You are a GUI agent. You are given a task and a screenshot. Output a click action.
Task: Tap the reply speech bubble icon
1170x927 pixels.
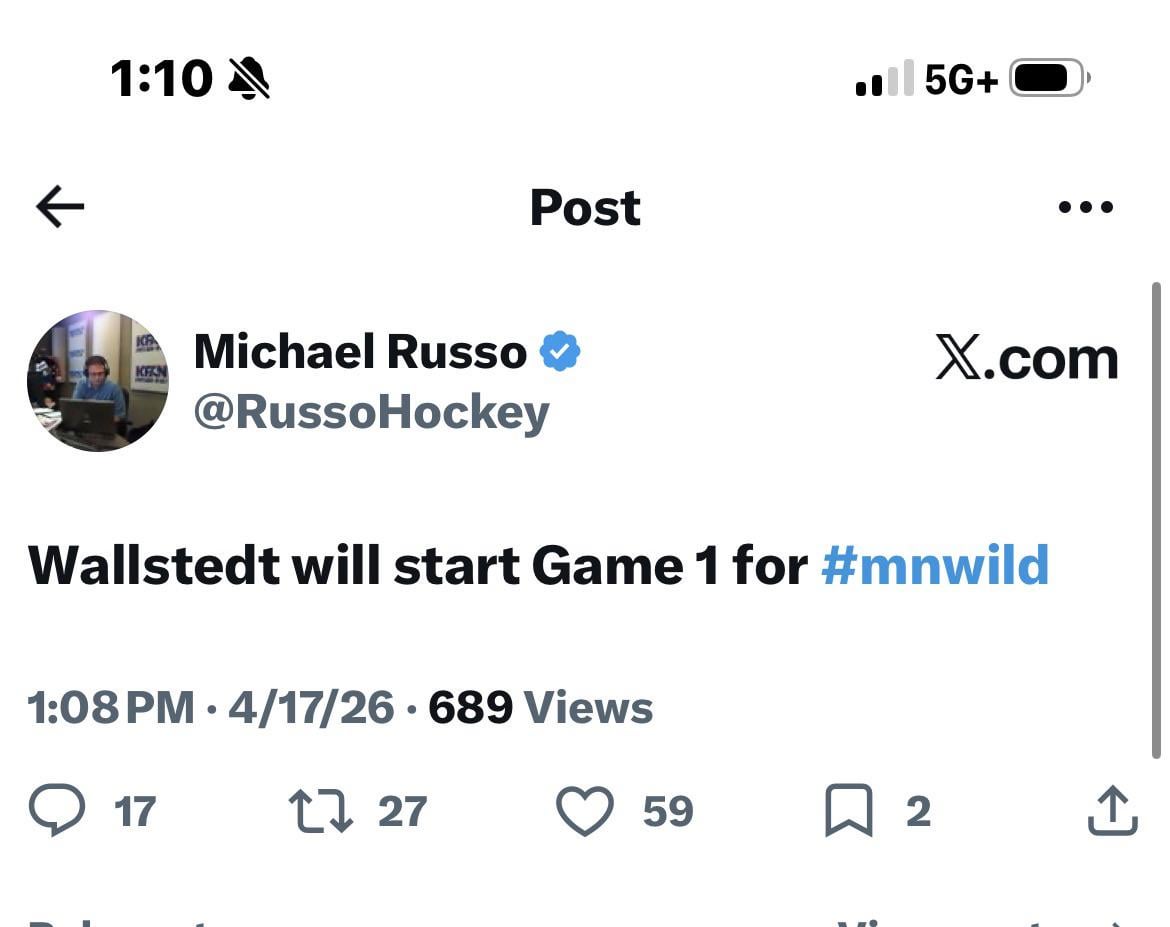[x=57, y=810]
